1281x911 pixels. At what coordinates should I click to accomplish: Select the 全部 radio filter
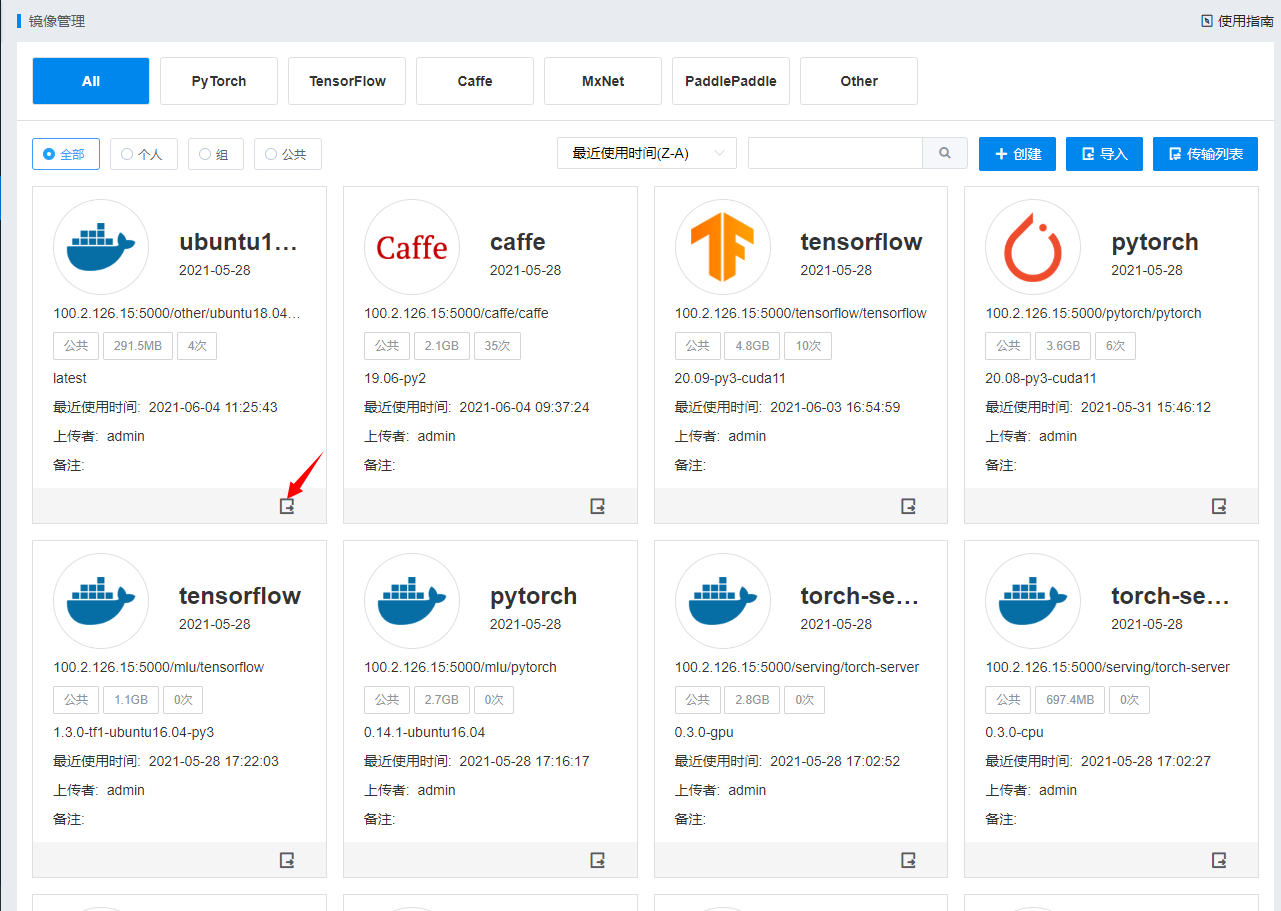tap(66, 154)
